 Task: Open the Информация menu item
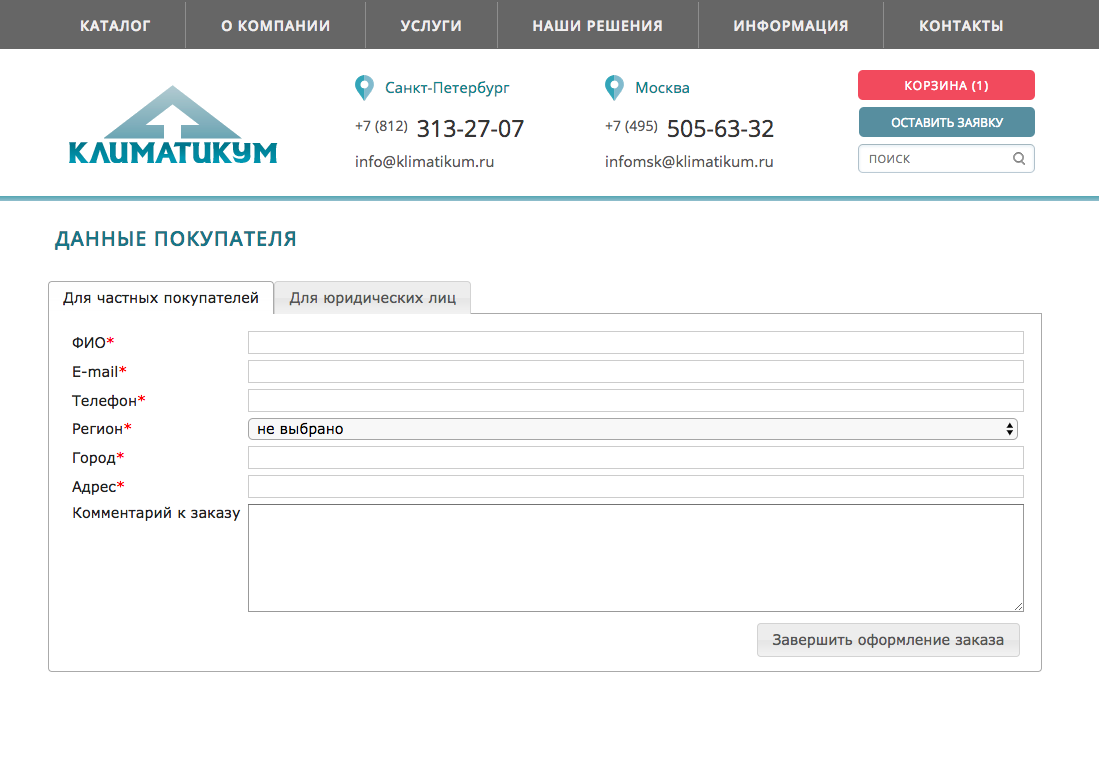[790, 25]
